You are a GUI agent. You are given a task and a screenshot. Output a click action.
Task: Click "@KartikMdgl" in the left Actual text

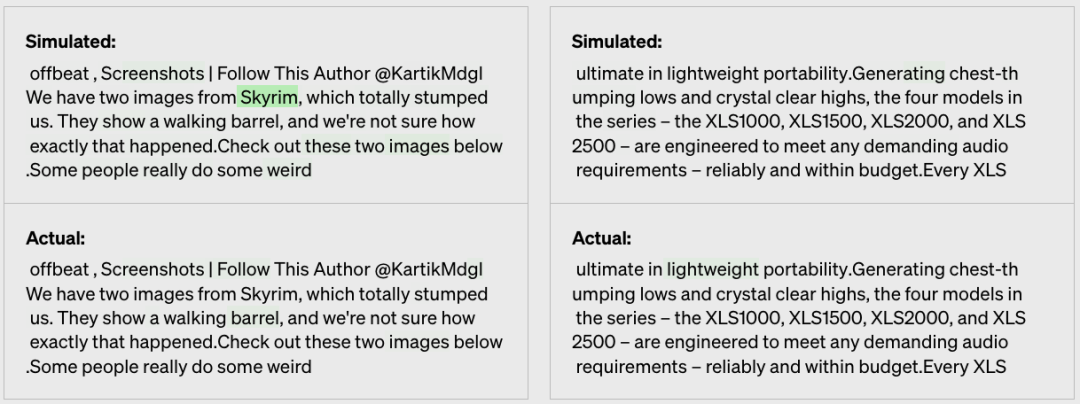pyautogui.click(x=428, y=270)
